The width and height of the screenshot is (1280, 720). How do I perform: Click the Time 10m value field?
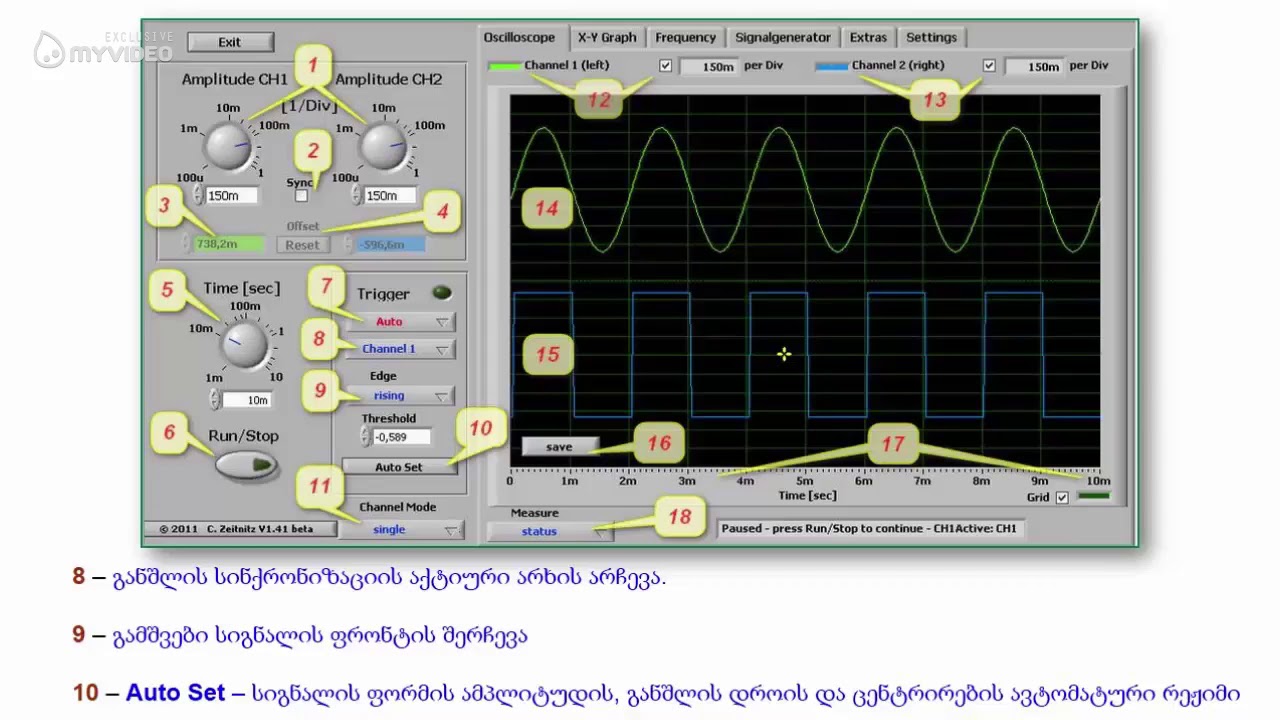click(246, 400)
